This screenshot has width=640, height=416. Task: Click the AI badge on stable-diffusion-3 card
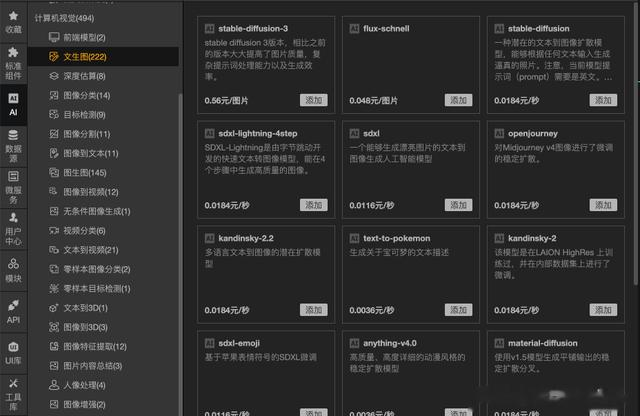click(x=209, y=29)
